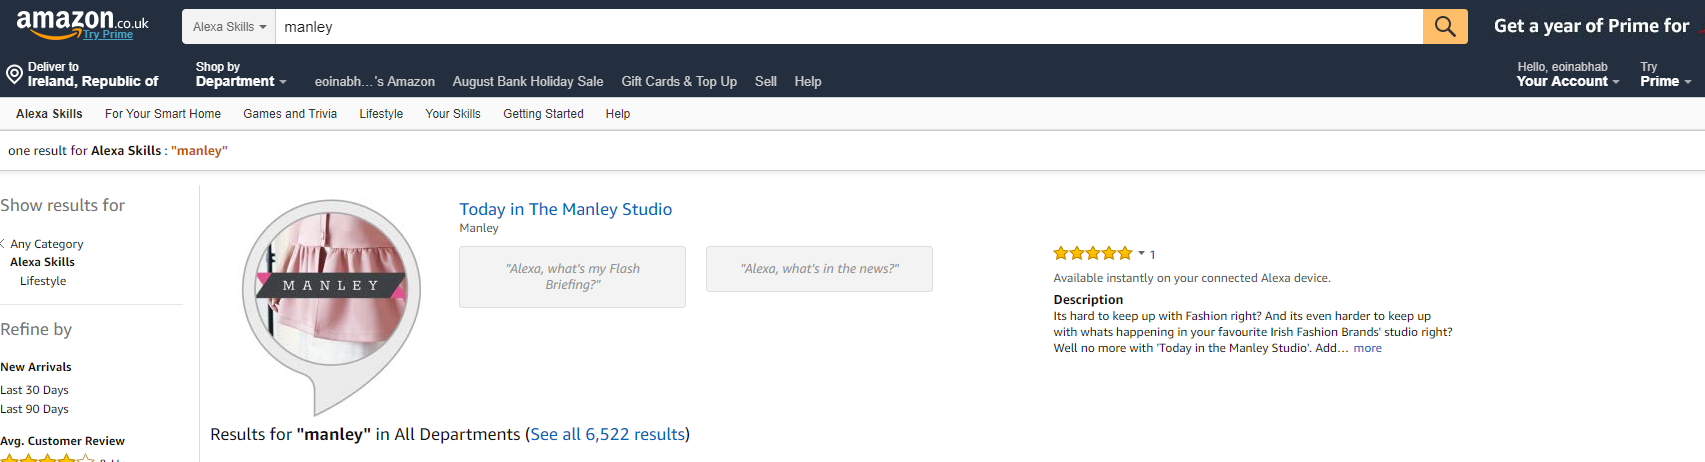Viewport: 1705px width, 462px height.
Task: Expand the Try Prime dropdown
Action: (x=1665, y=75)
